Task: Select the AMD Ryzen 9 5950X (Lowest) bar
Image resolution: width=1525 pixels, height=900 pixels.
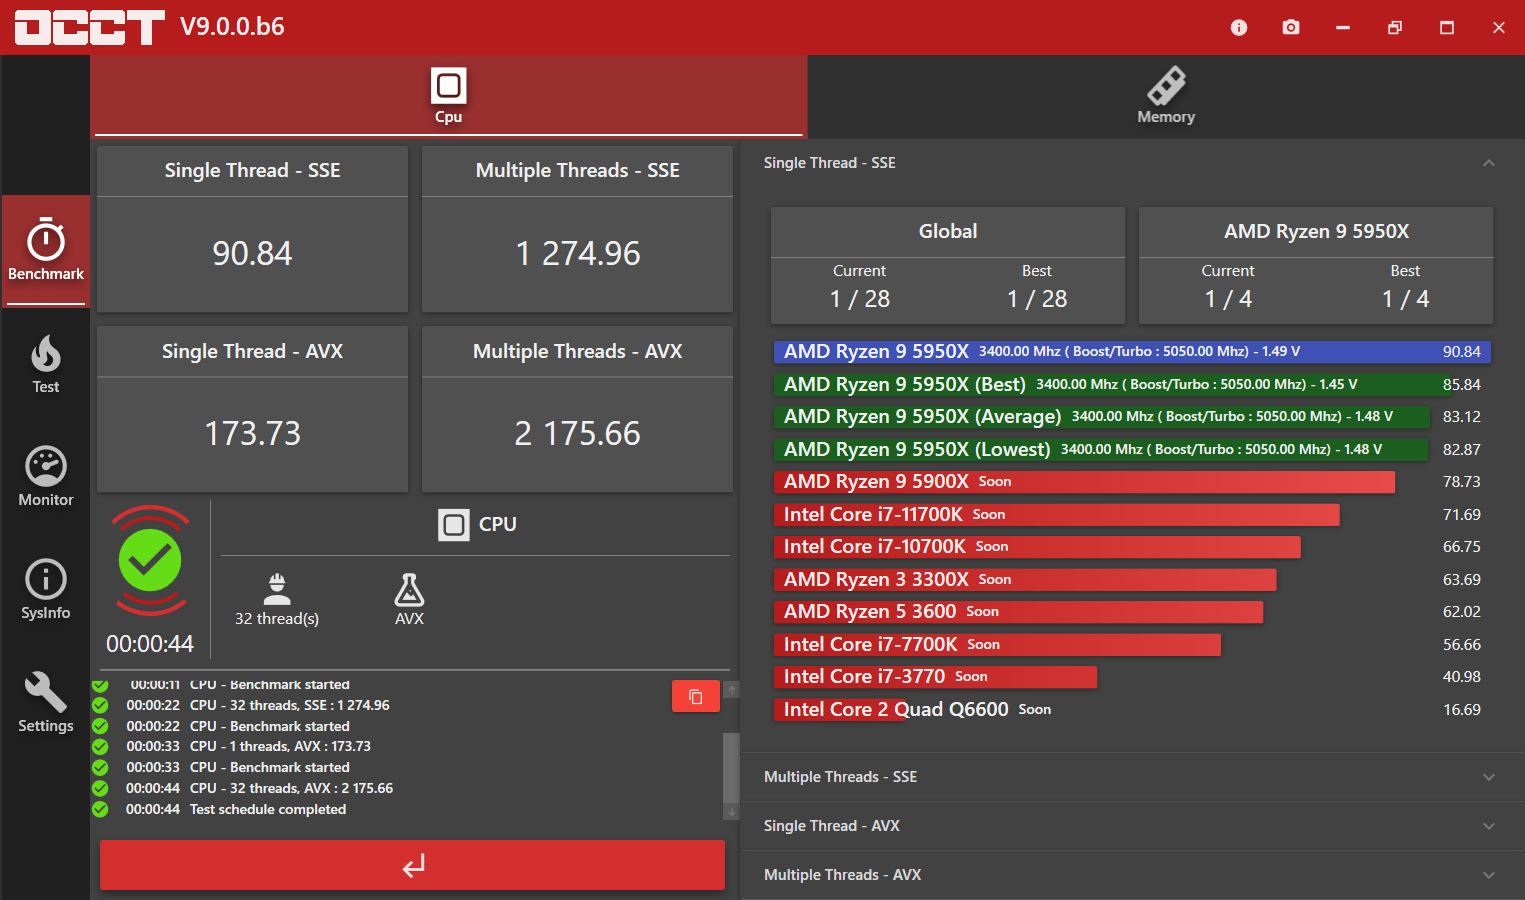Action: point(1101,449)
